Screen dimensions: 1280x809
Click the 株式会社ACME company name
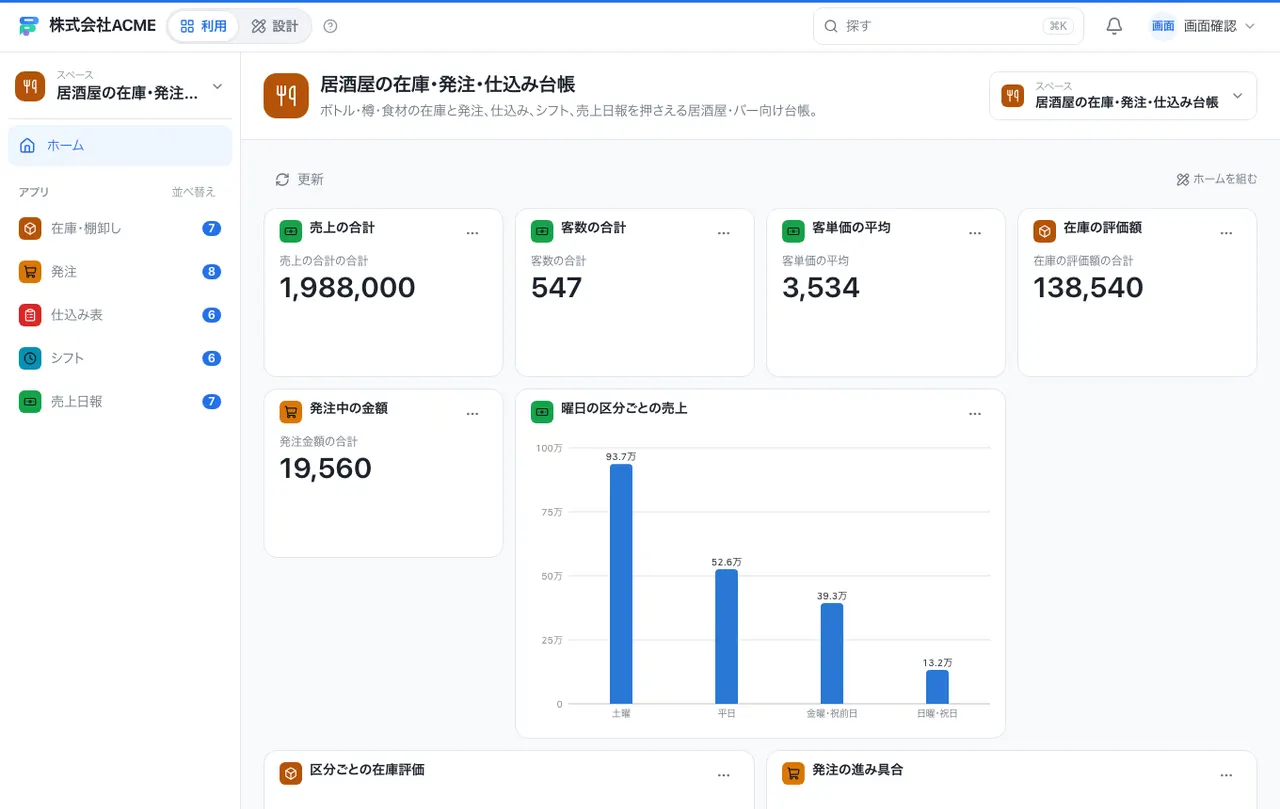103,26
